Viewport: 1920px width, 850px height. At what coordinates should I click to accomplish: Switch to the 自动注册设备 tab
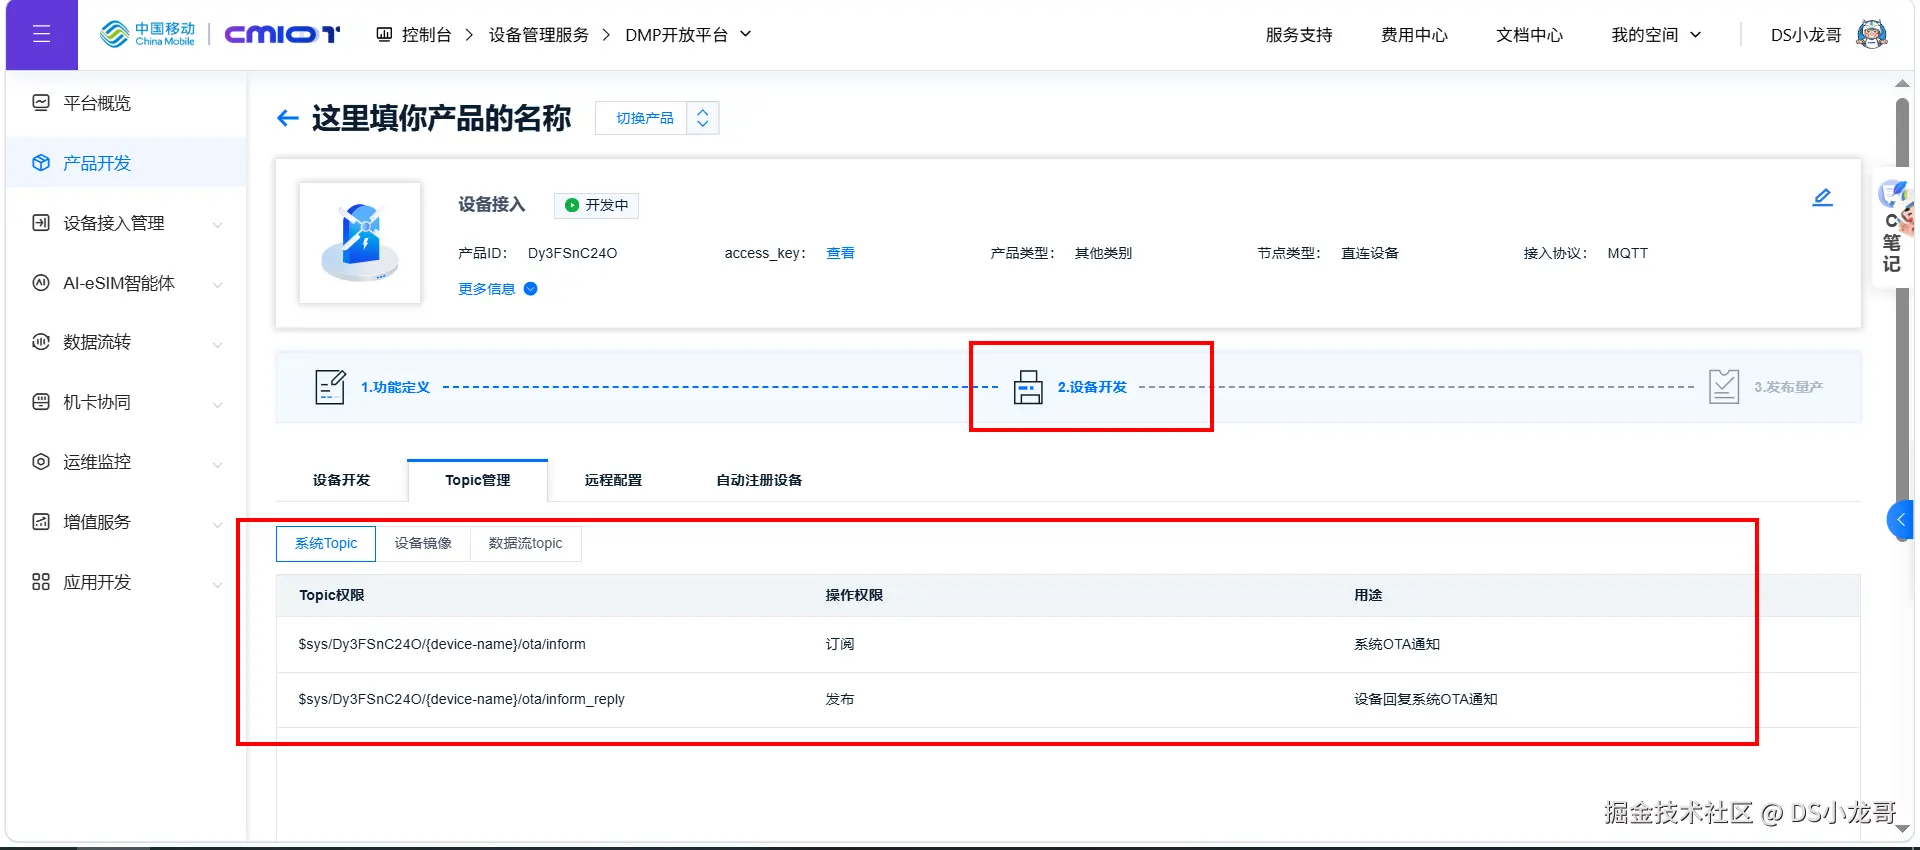(x=759, y=480)
